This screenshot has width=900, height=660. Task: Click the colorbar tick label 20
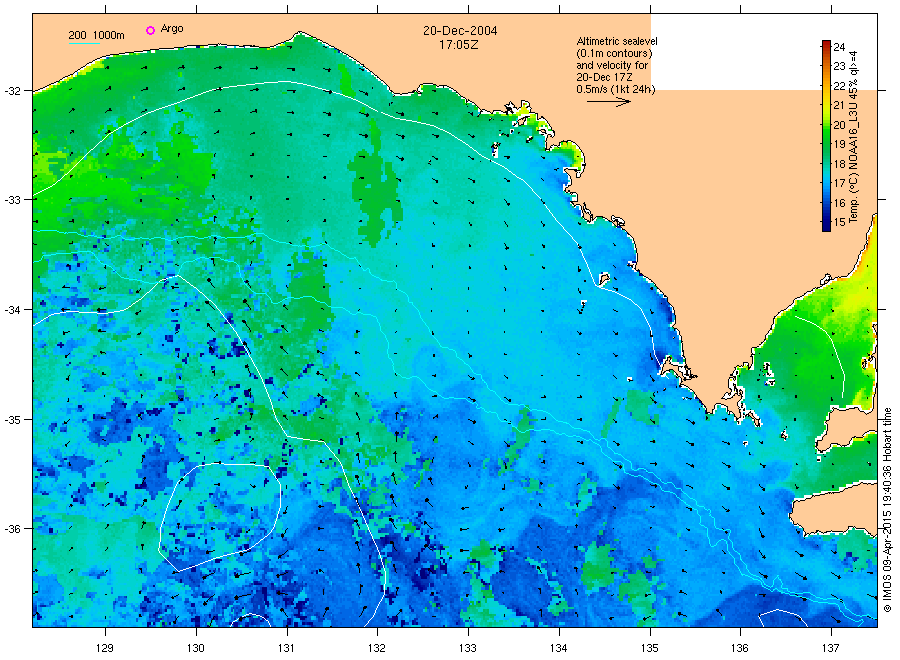coord(839,125)
